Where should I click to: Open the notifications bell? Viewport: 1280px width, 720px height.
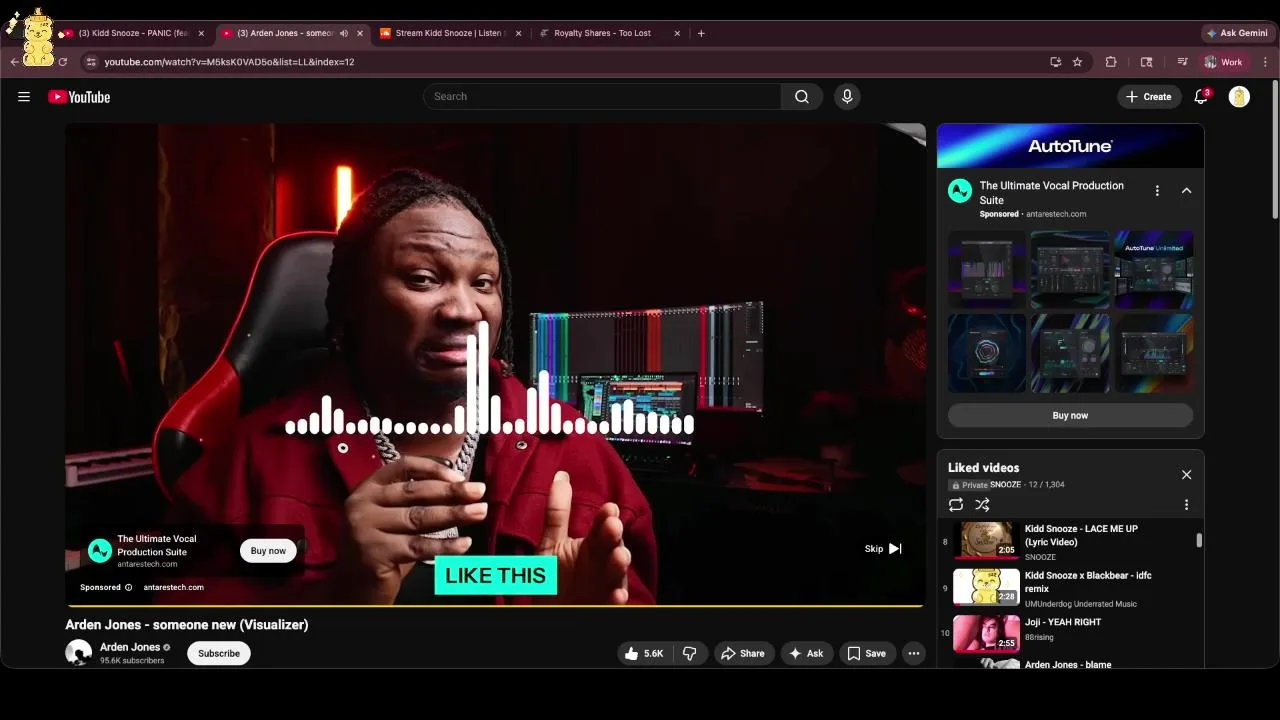(1201, 97)
